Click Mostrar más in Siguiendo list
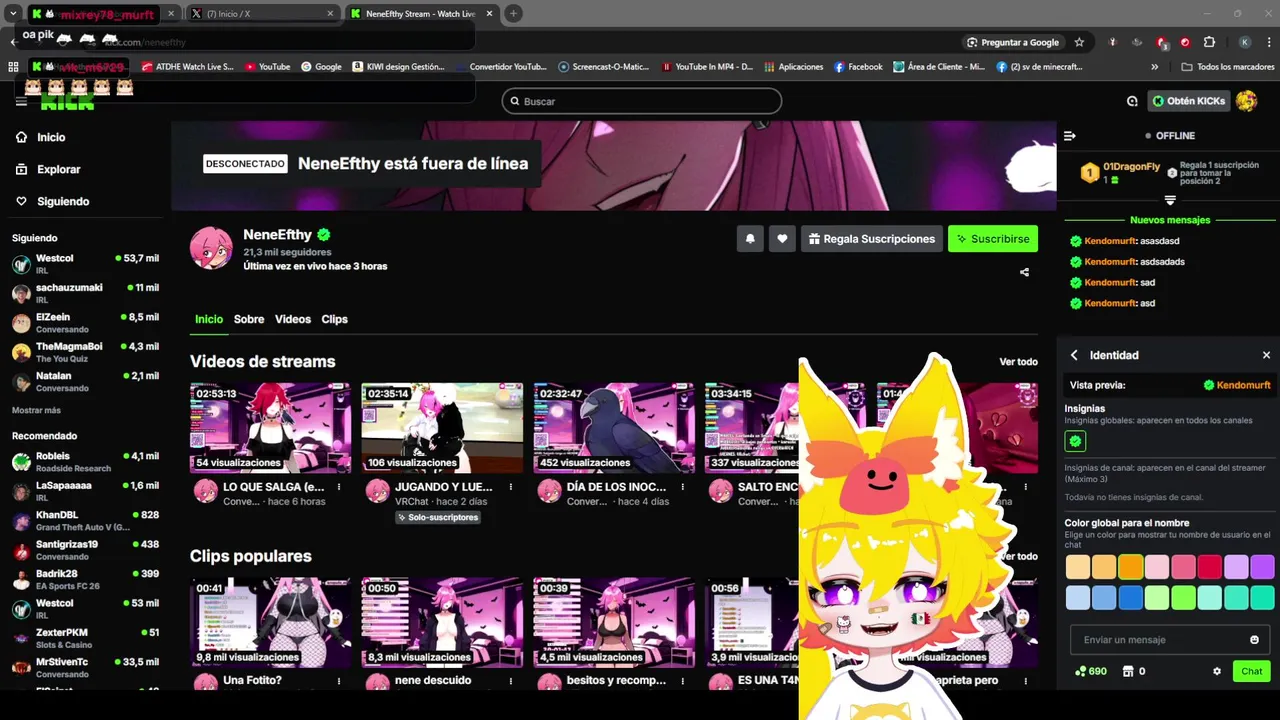Screen dimensions: 1280x720 [x=36, y=410]
